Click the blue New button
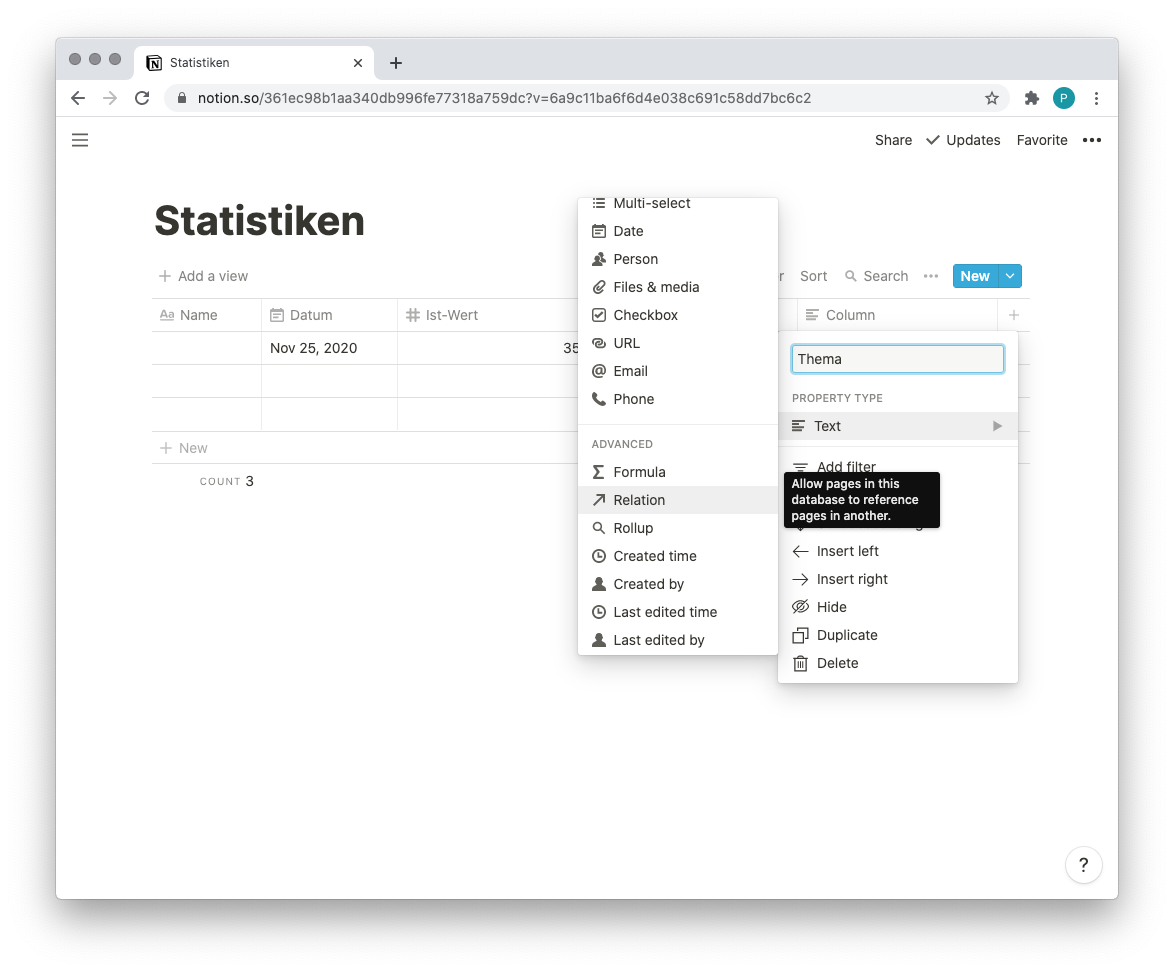The height and width of the screenshot is (973, 1174). click(x=976, y=276)
